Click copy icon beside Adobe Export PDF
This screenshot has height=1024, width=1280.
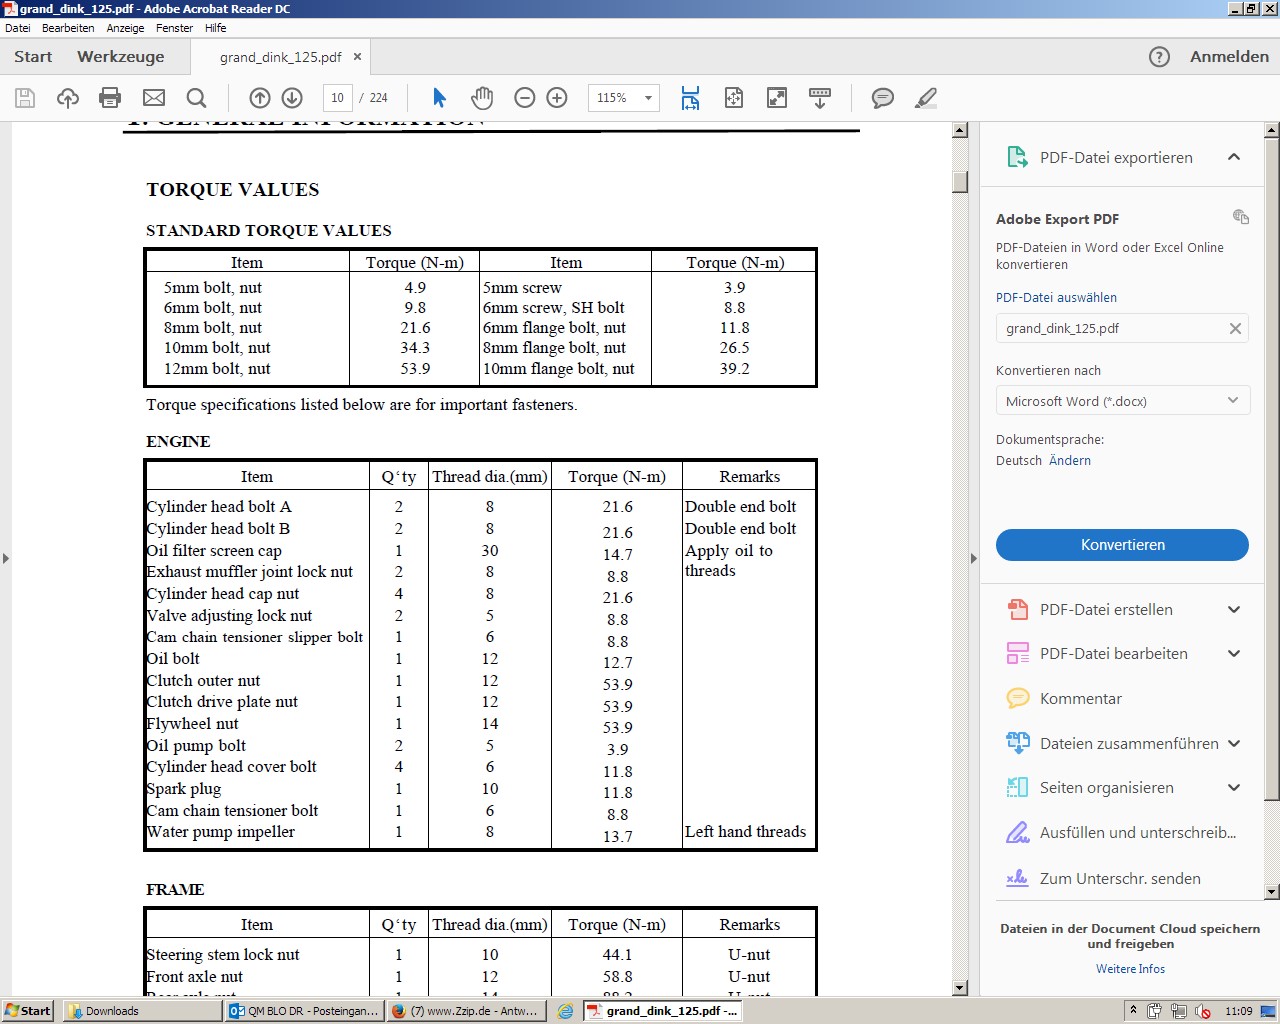pos(1241,217)
